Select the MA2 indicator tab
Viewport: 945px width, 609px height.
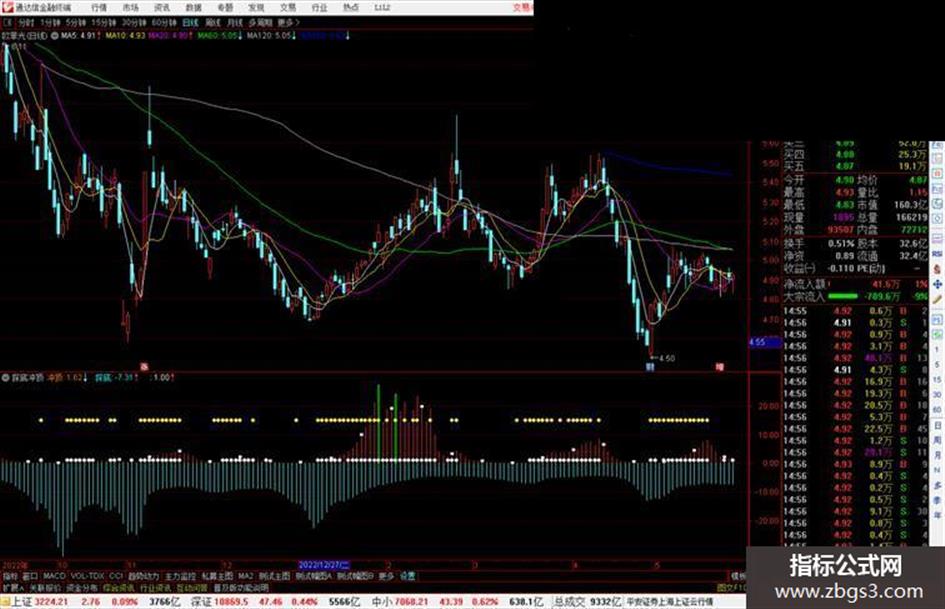[x=245, y=576]
